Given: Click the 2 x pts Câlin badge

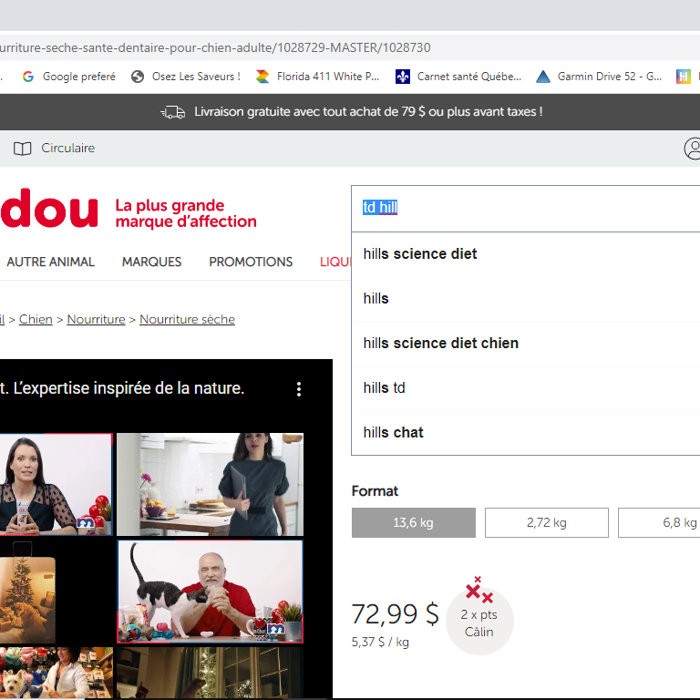Looking at the screenshot, I should coord(479,617).
